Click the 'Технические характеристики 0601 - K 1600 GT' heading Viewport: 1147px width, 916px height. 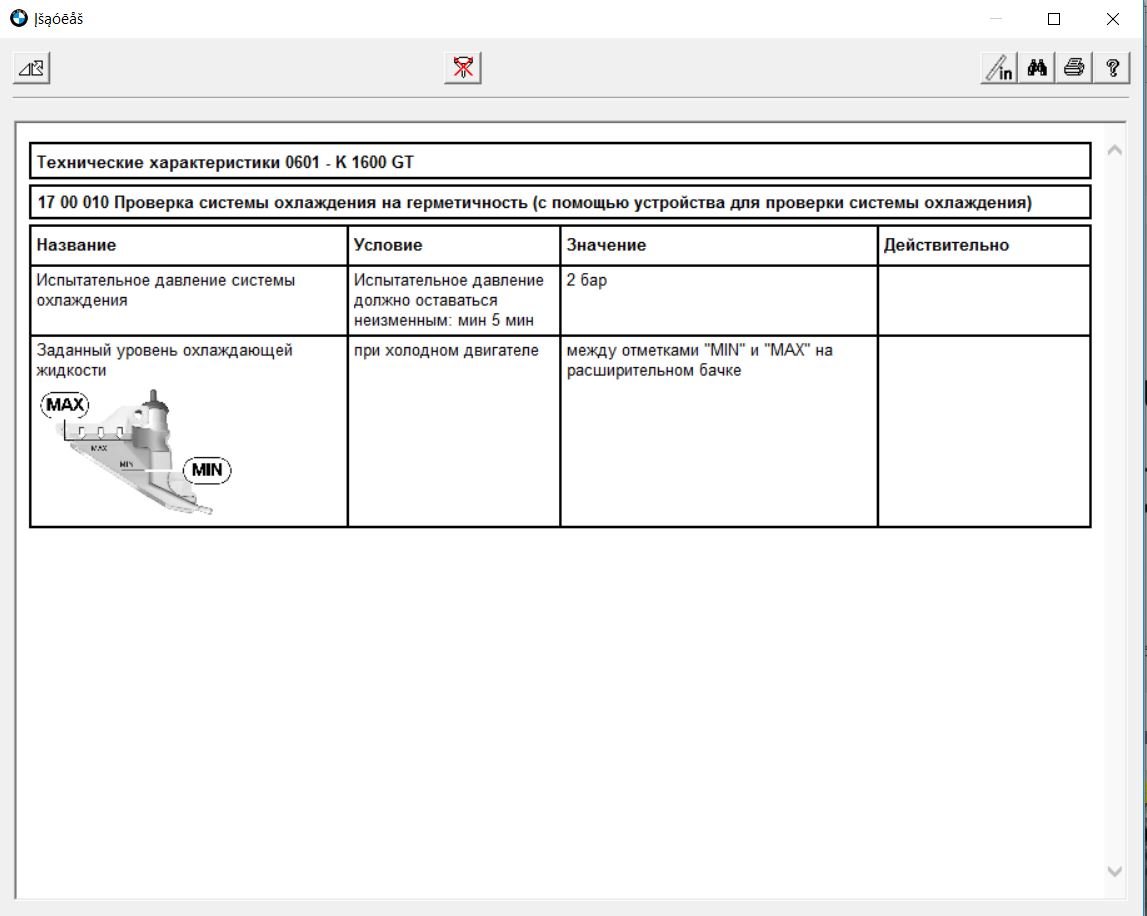(x=225, y=161)
